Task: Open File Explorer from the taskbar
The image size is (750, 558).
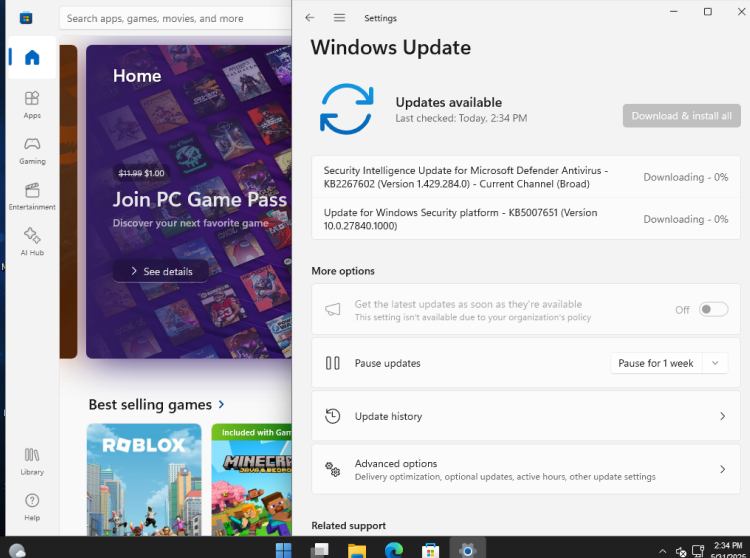Action: (x=357, y=550)
